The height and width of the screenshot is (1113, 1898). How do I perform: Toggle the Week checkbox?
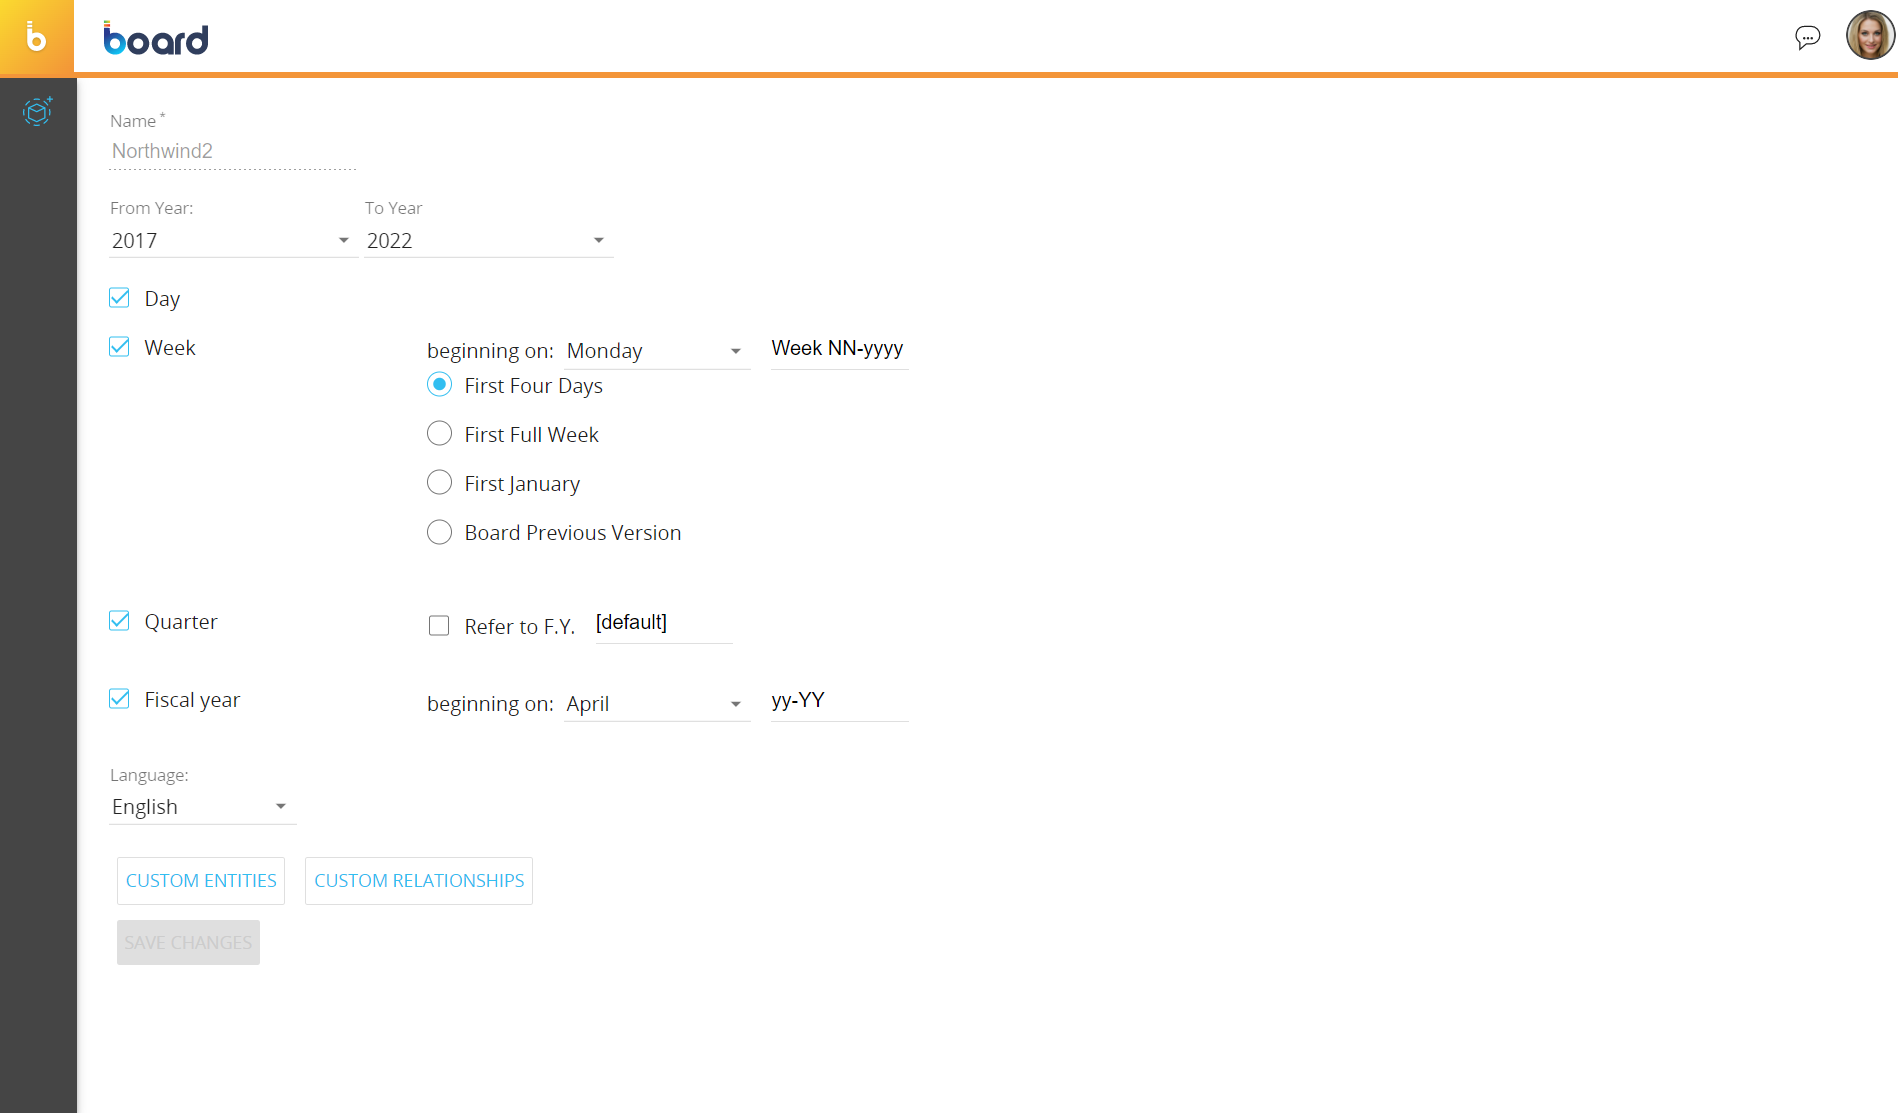pyautogui.click(x=120, y=347)
